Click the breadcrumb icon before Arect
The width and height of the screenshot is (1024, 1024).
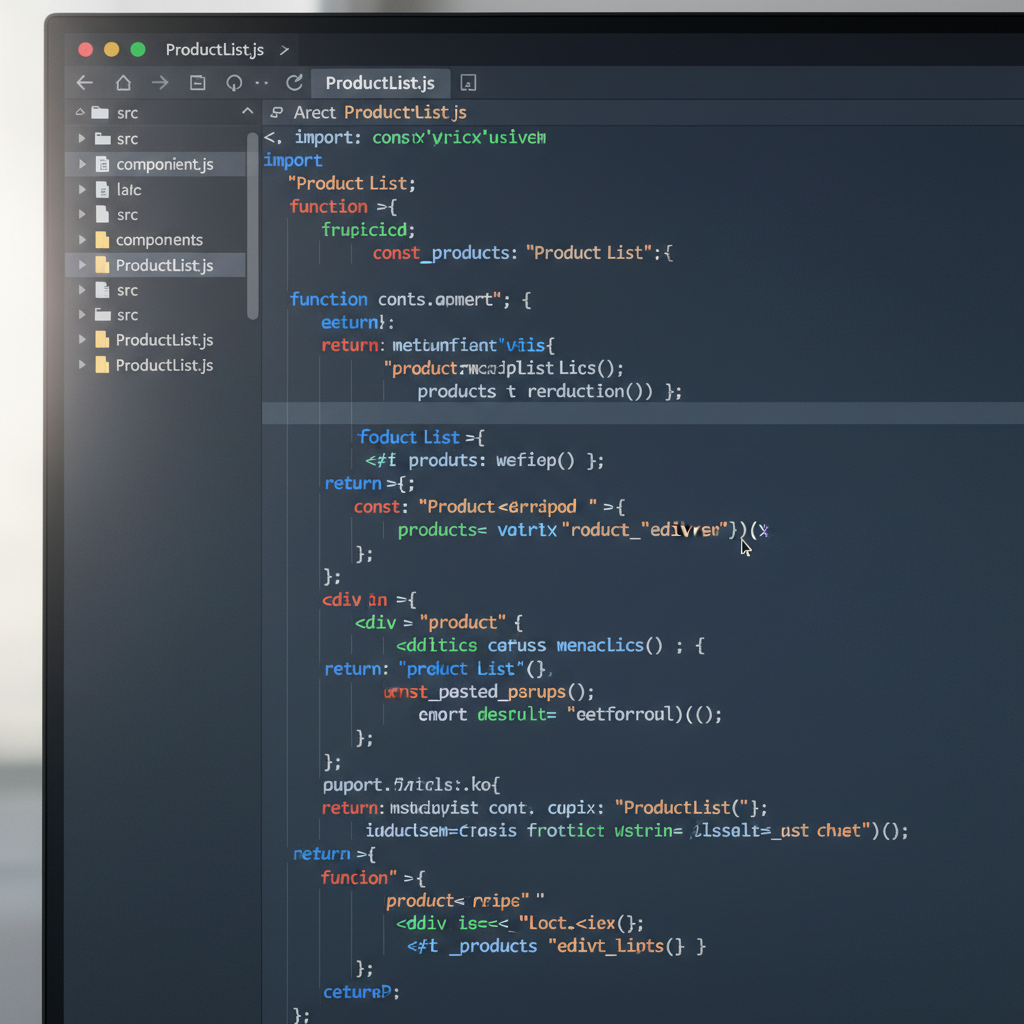coord(277,113)
